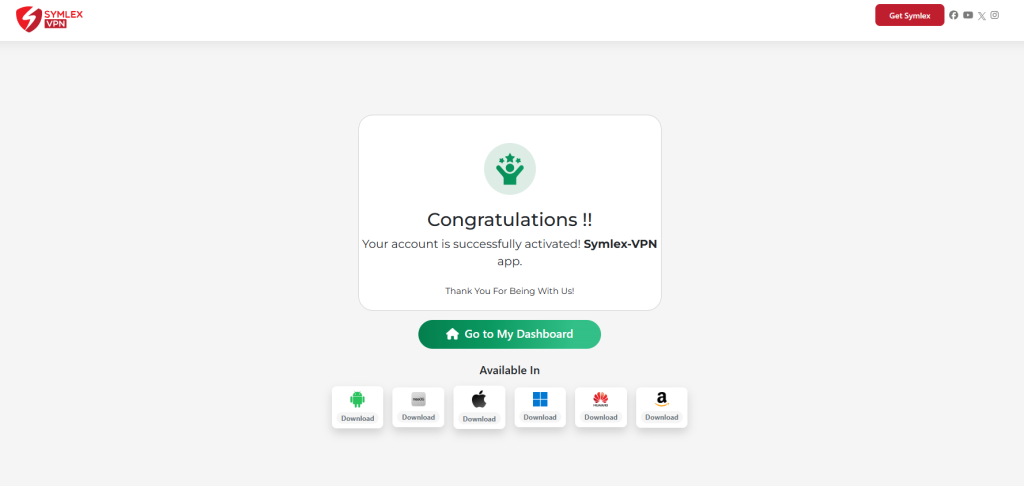
Task: Click the green Android robot icon
Action: click(x=357, y=399)
